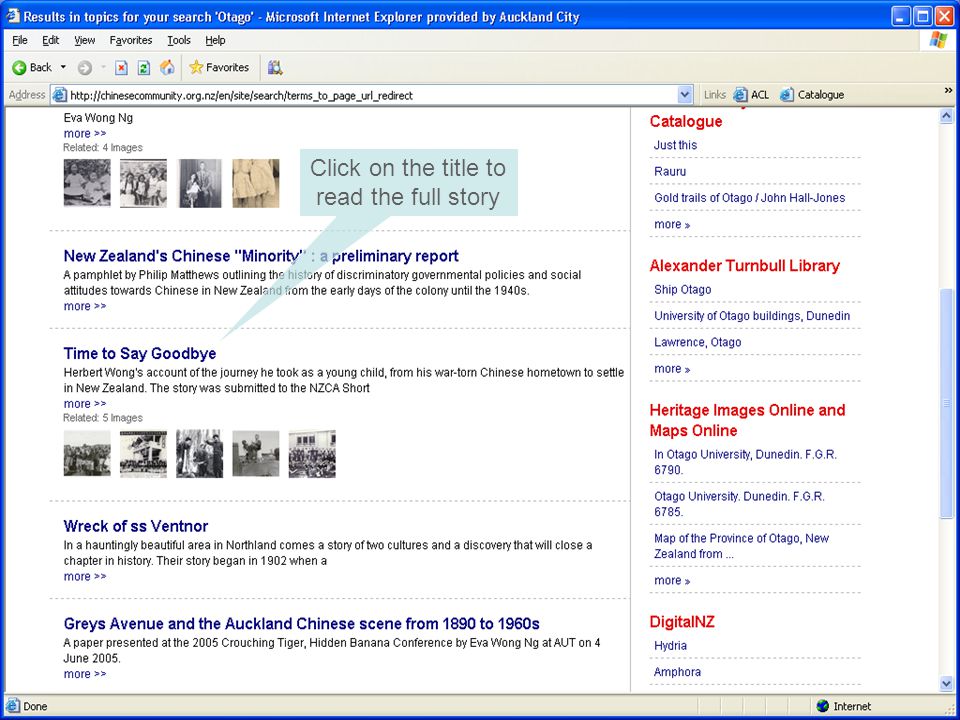Open the Edit menu
The image size is (960, 720).
click(x=50, y=40)
